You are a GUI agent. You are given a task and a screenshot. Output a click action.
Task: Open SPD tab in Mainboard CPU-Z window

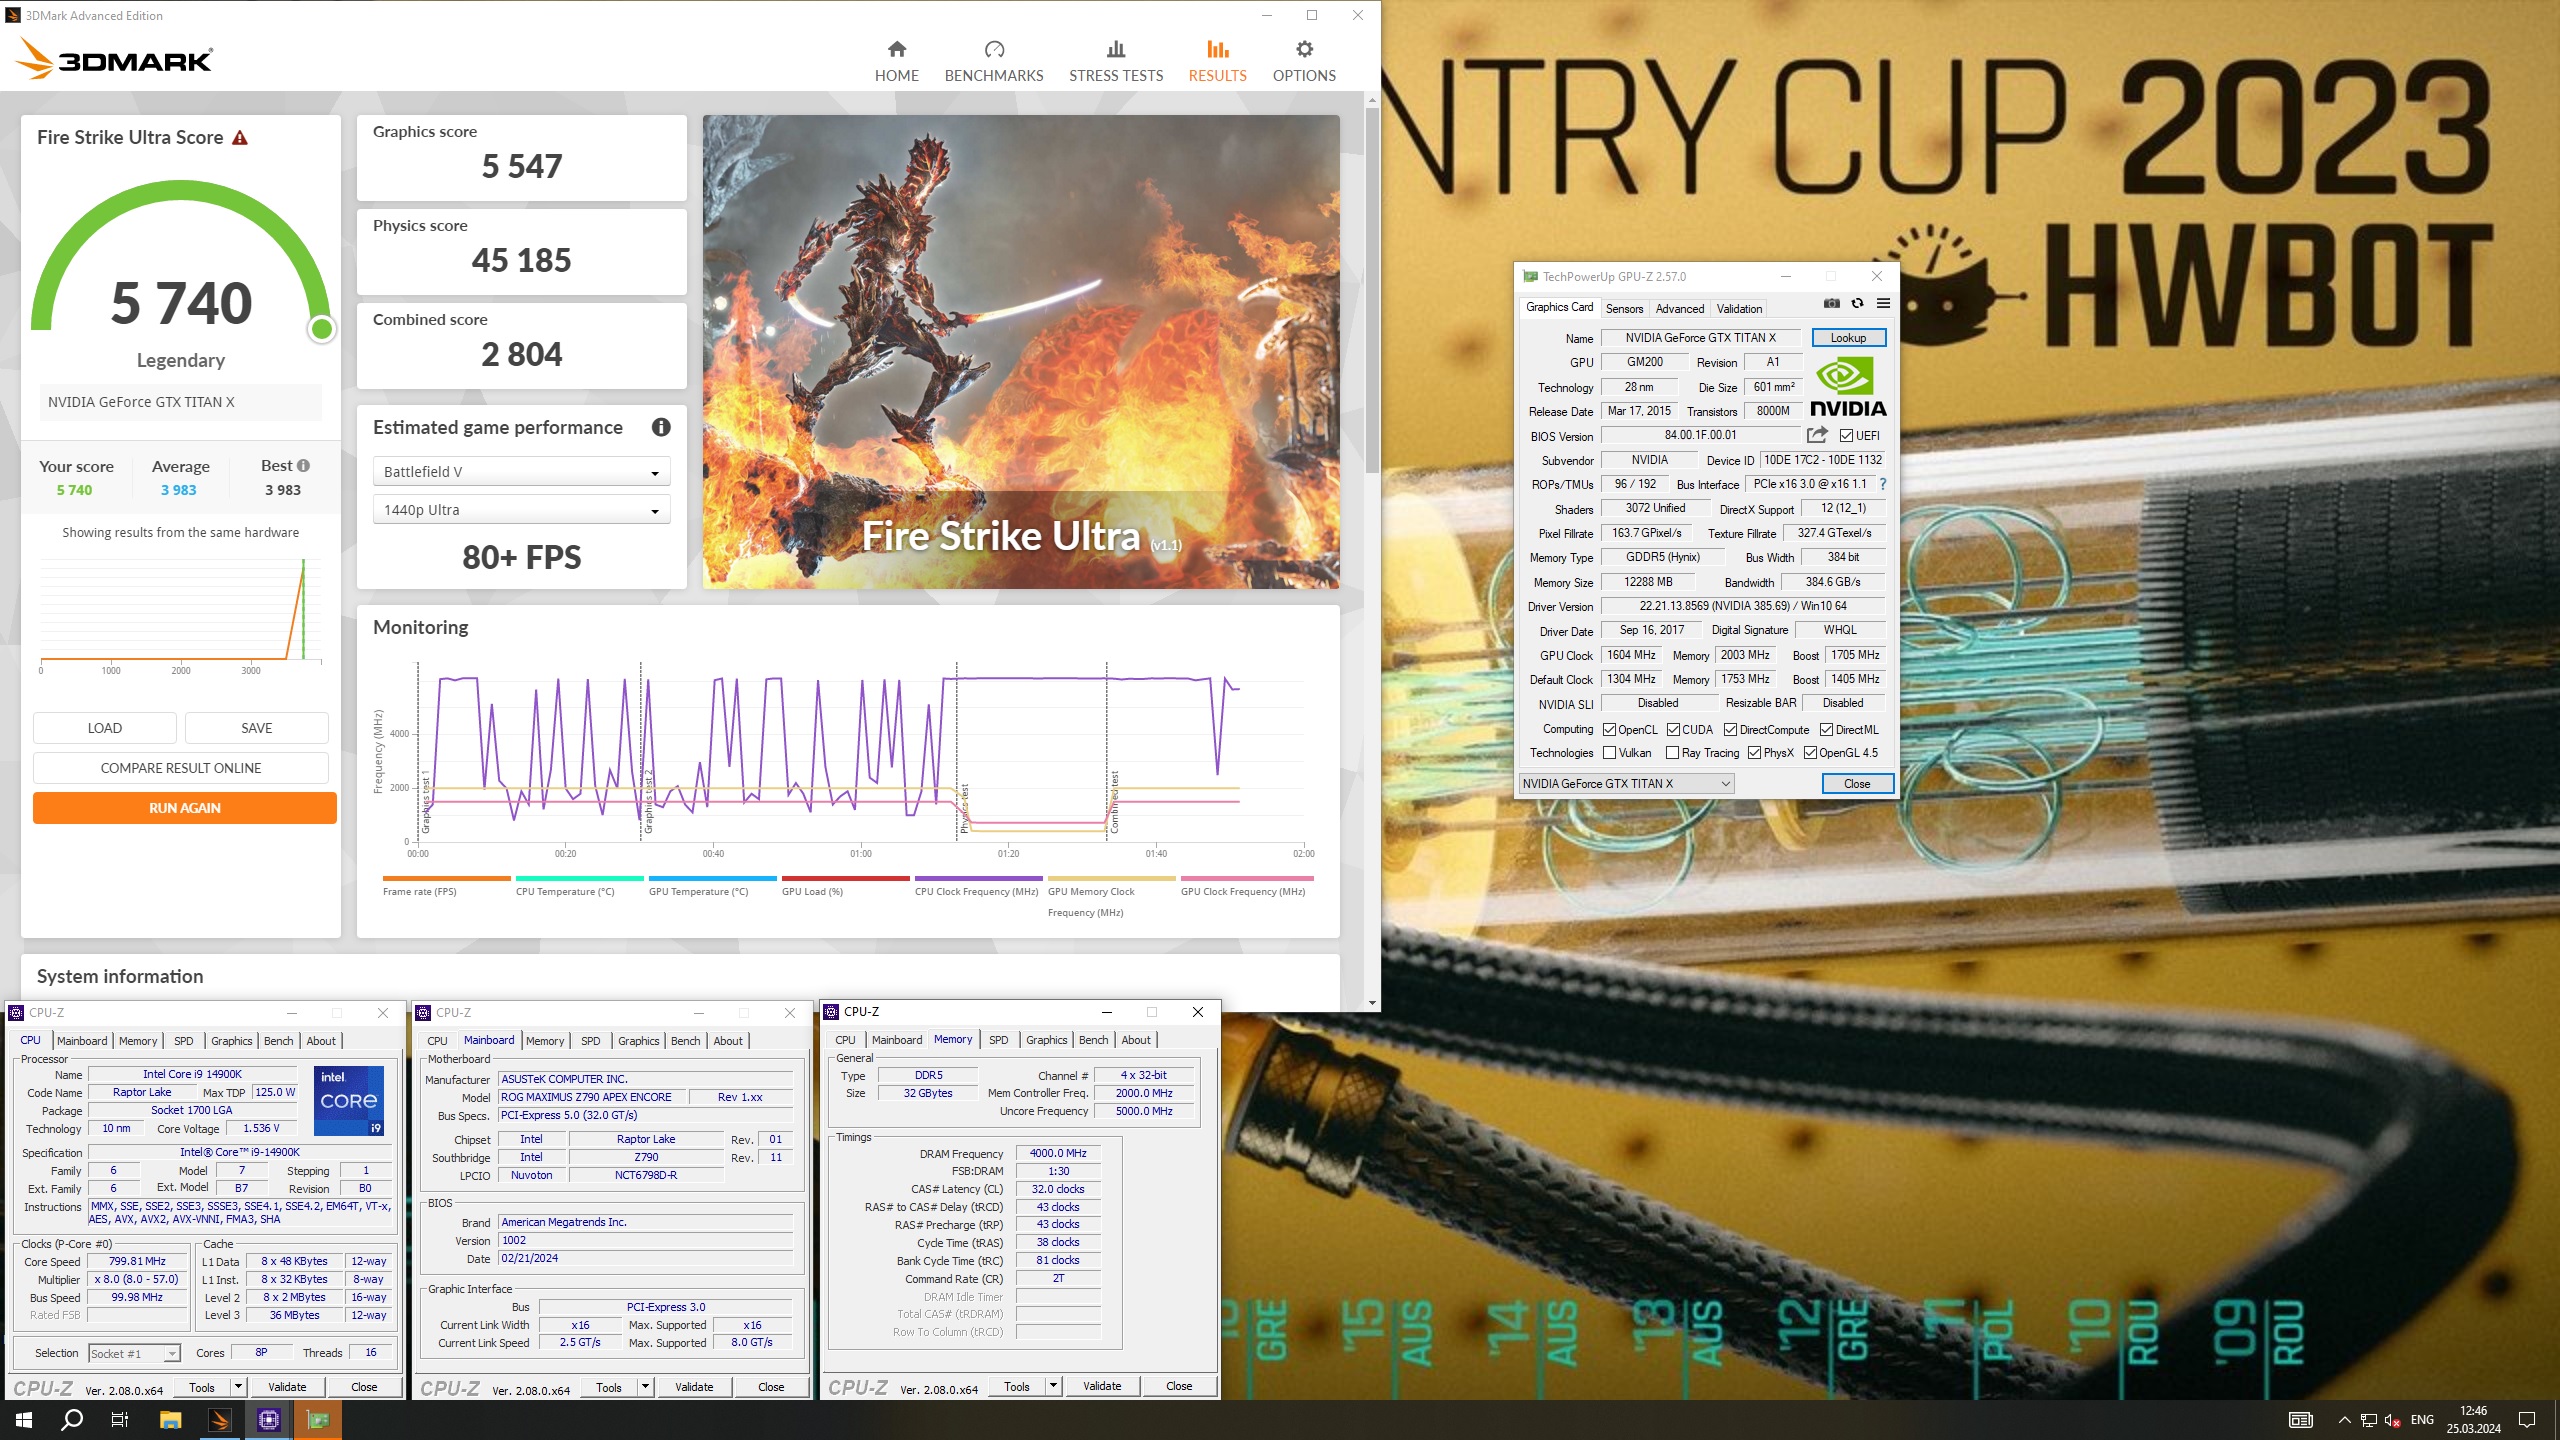click(x=590, y=1041)
